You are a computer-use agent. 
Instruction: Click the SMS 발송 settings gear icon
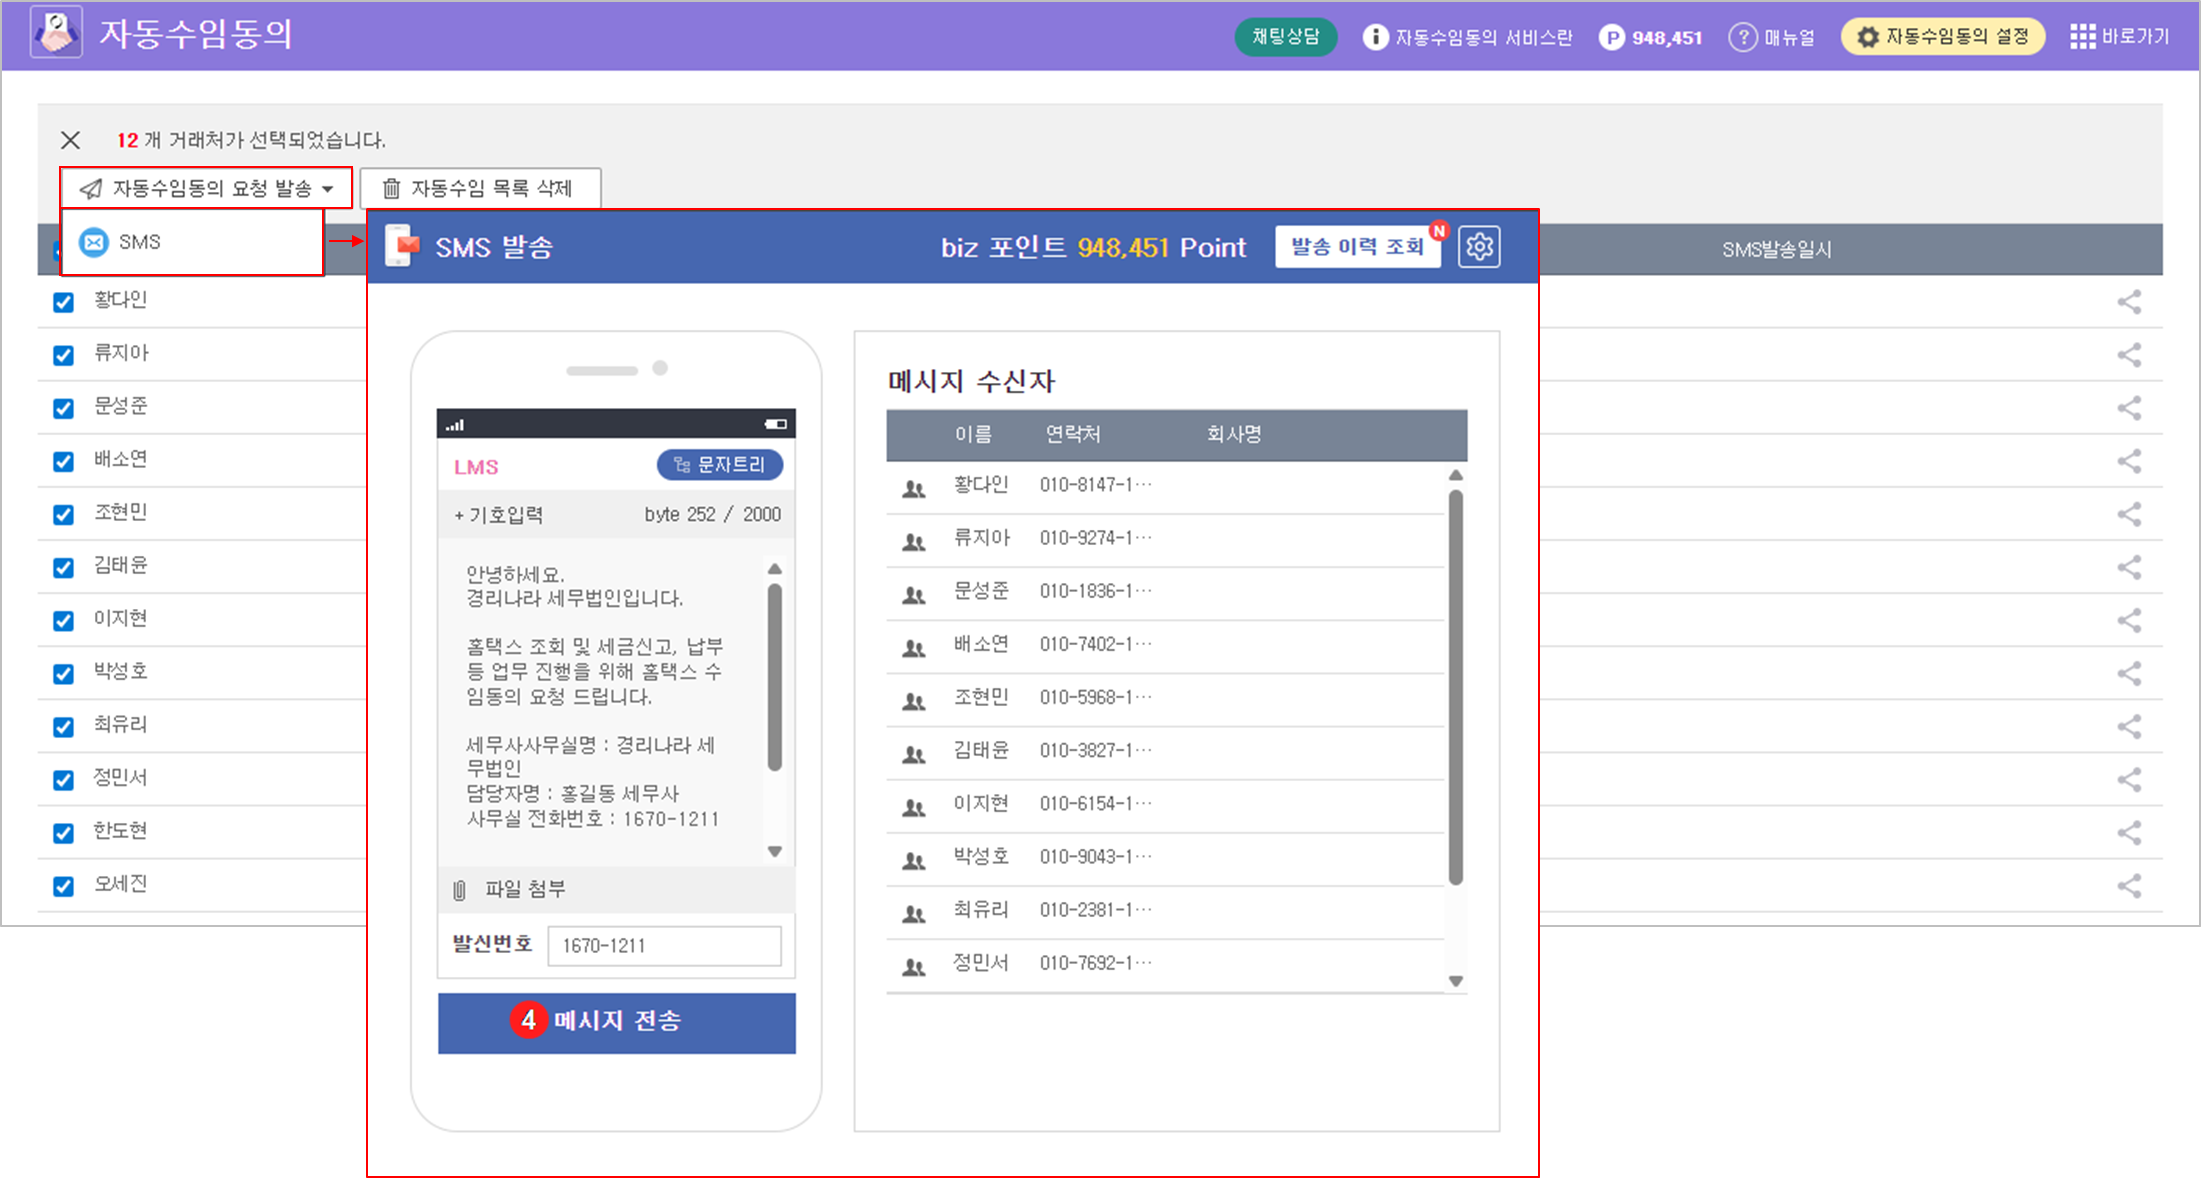pyautogui.click(x=1479, y=247)
